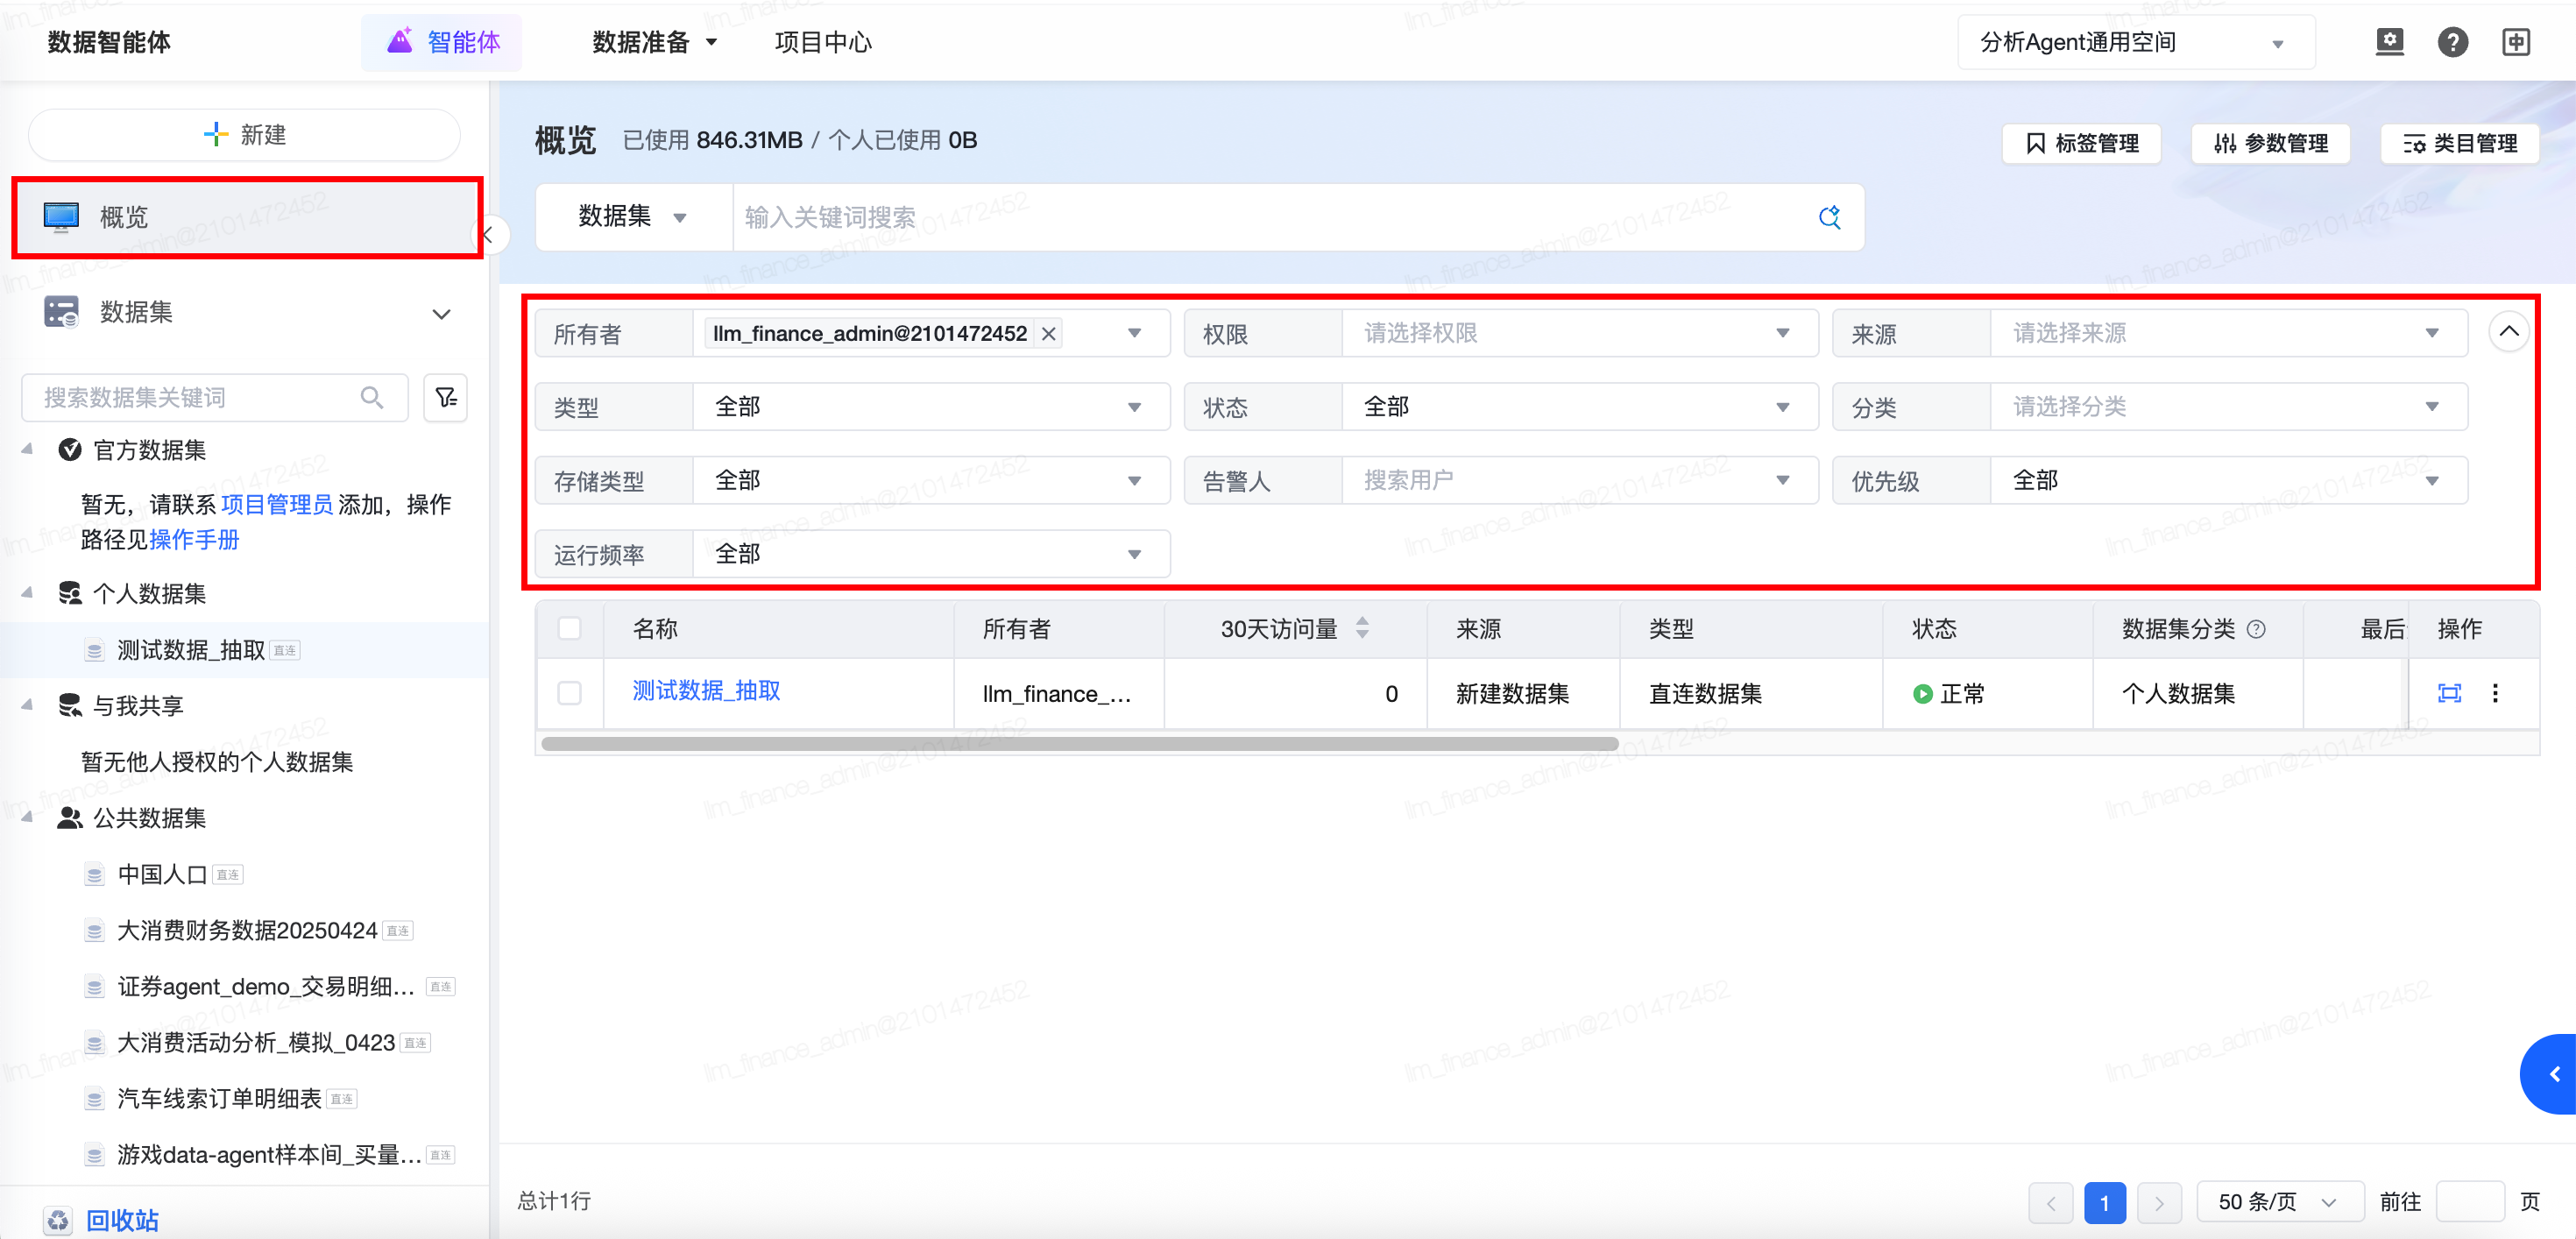
Task: Expand the 数据集 sidebar section chevron
Action: 441,314
